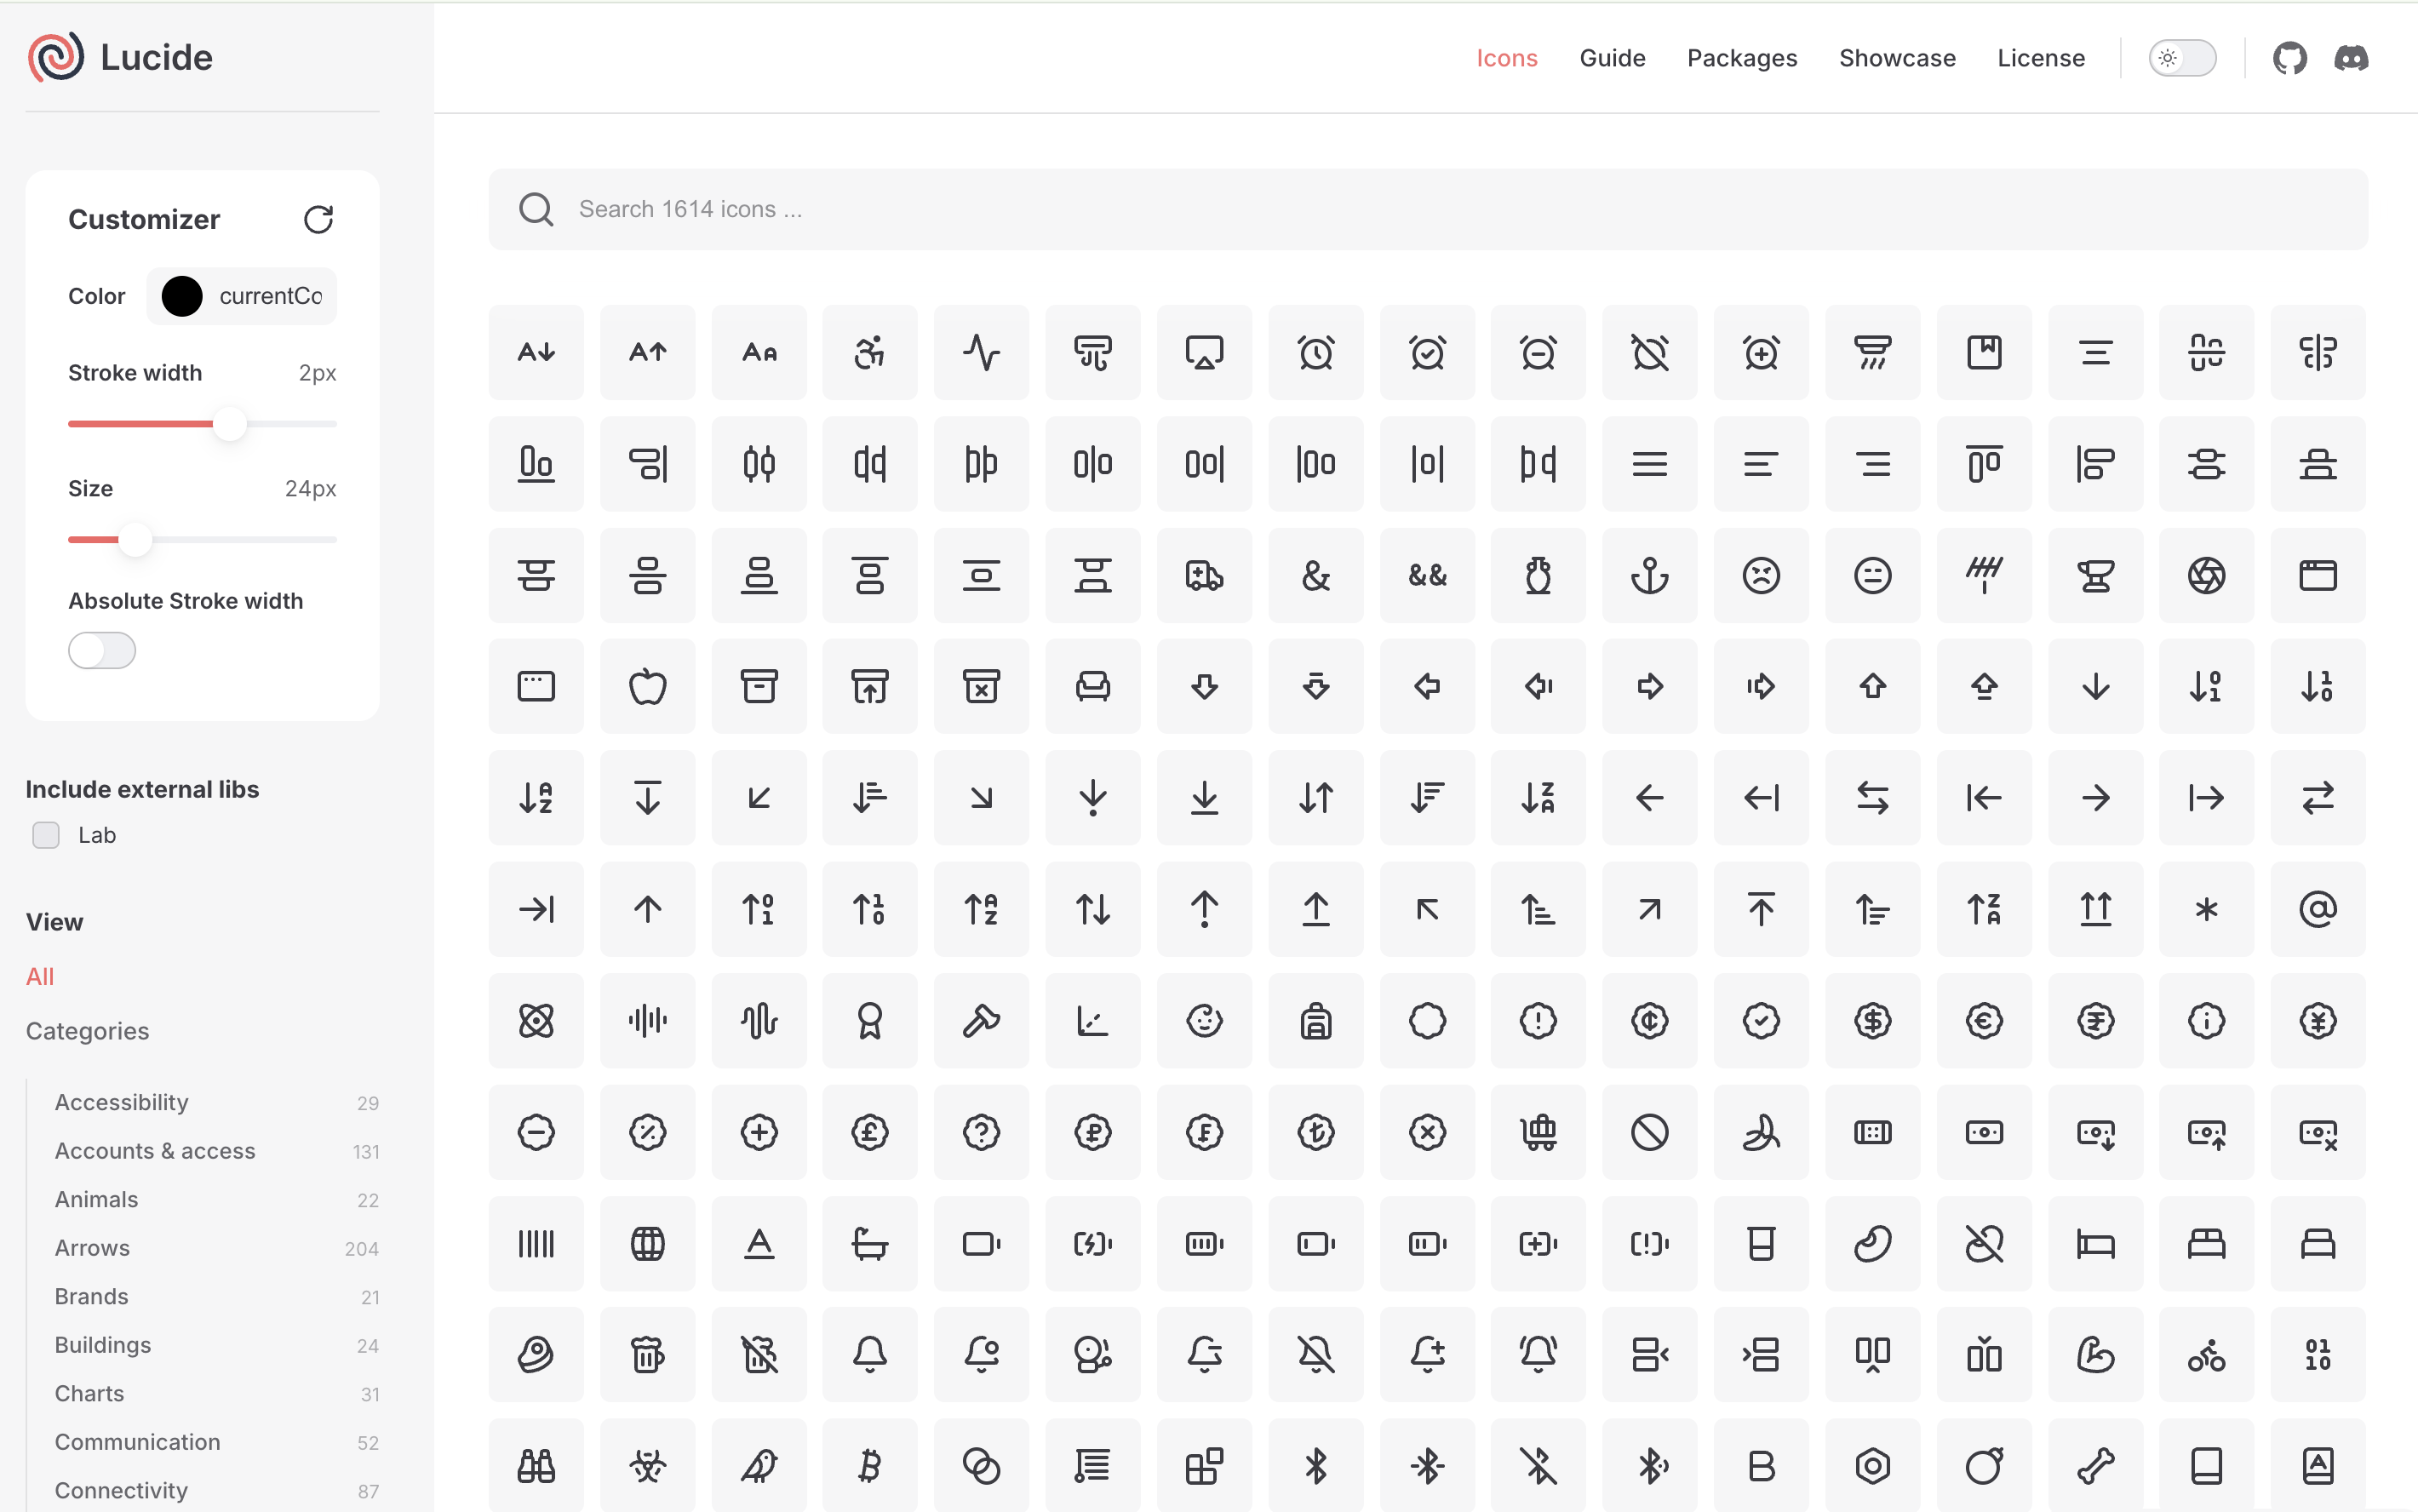Switch to the Guide page
This screenshot has height=1512, width=2418.
pyautogui.click(x=1611, y=57)
